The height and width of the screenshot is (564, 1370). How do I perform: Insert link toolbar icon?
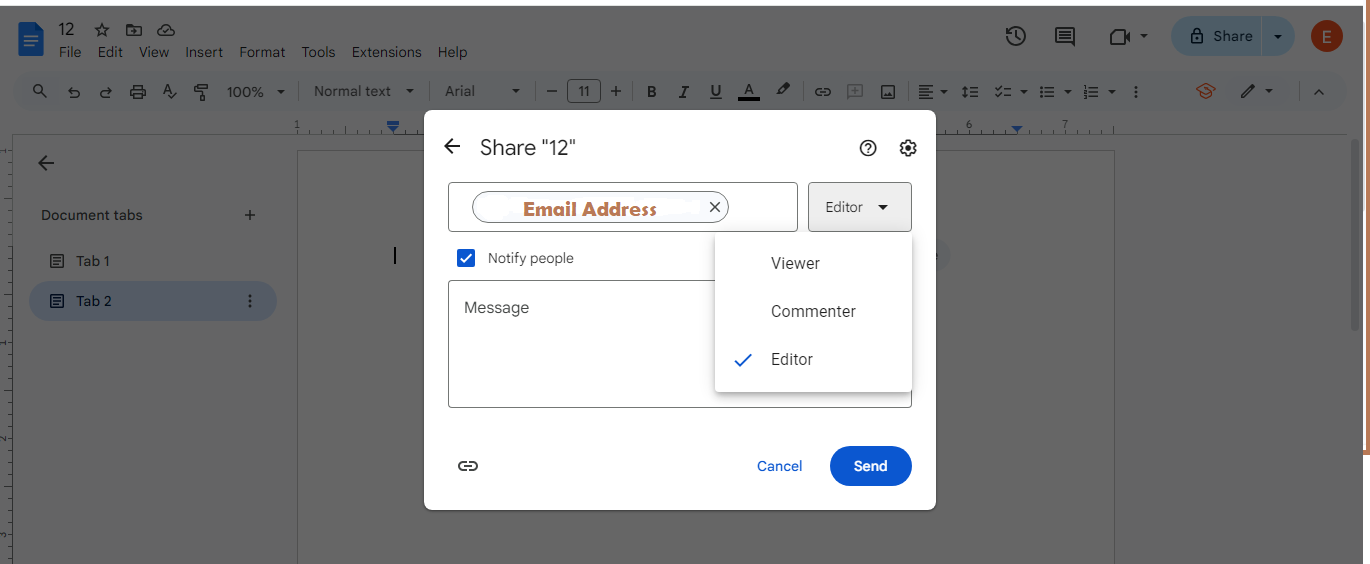[823, 92]
